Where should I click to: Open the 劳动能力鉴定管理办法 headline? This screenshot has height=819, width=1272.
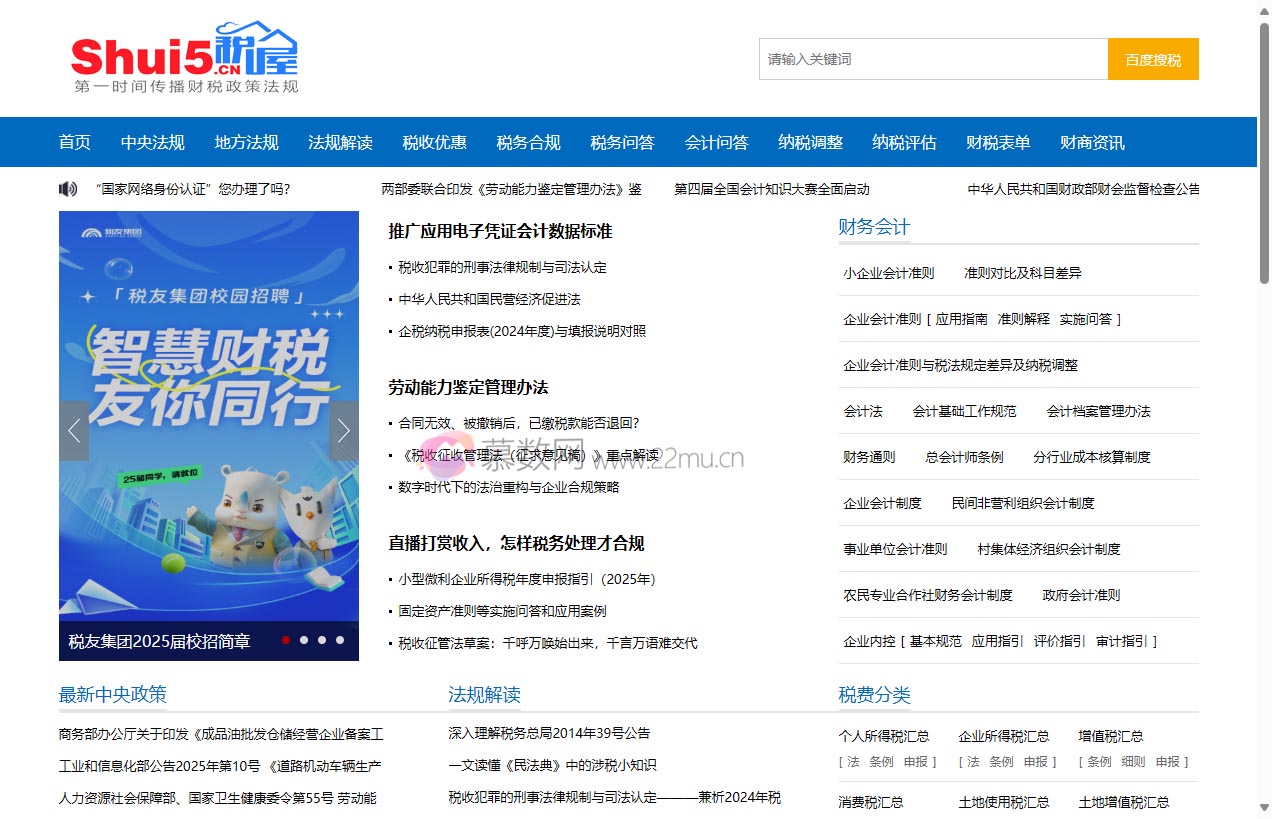click(x=468, y=387)
